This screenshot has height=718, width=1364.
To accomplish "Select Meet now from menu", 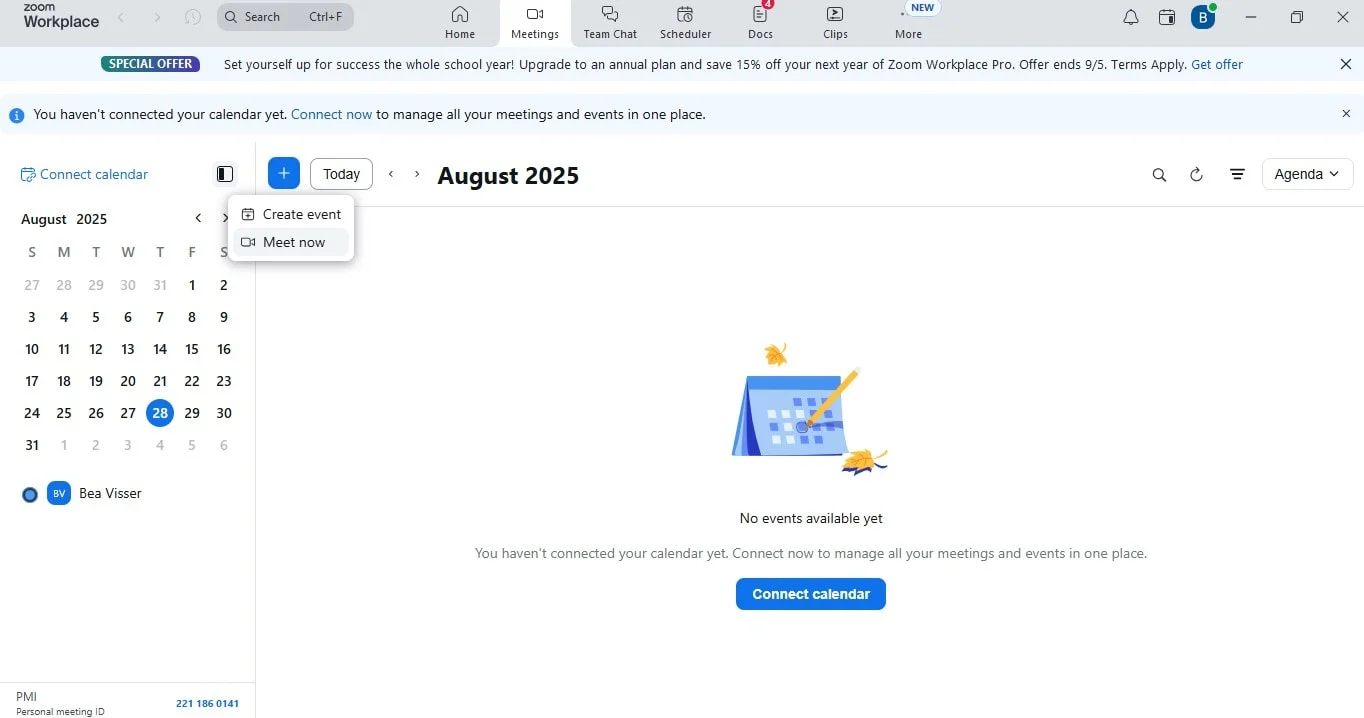I will tap(291, 242).
